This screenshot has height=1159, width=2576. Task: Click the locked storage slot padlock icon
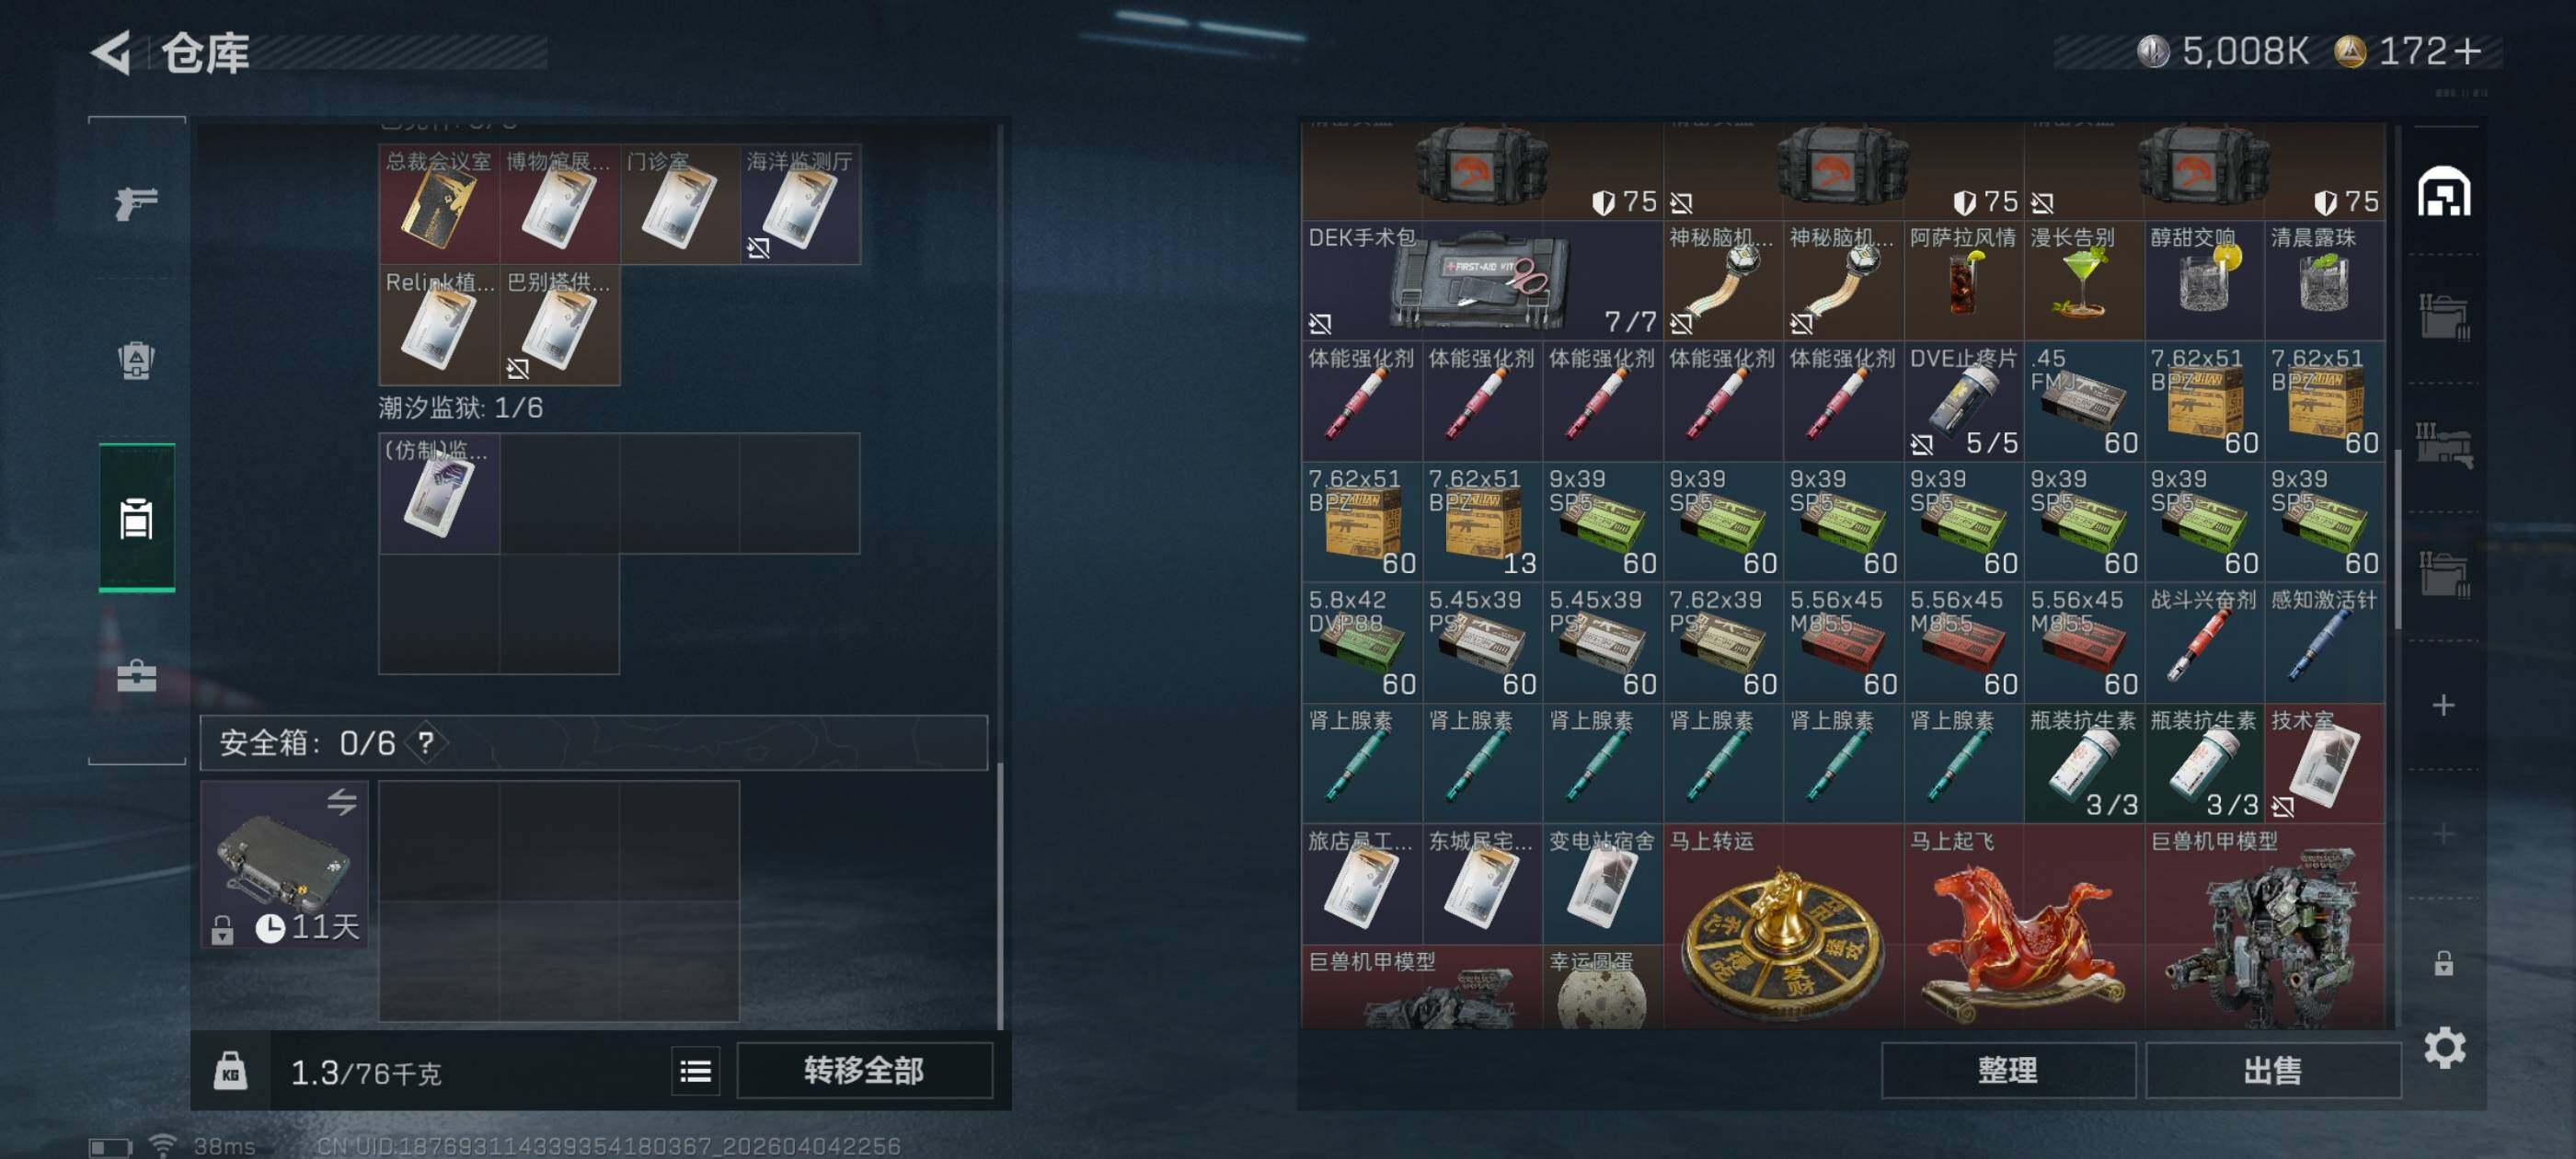[2443, 963]
